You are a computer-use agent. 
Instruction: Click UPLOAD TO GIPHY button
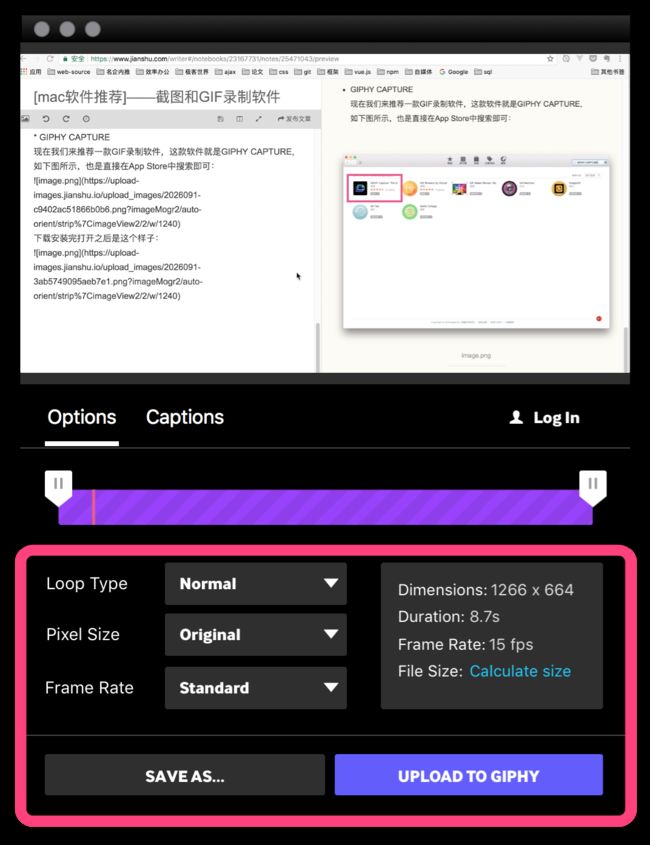(468, 775)
